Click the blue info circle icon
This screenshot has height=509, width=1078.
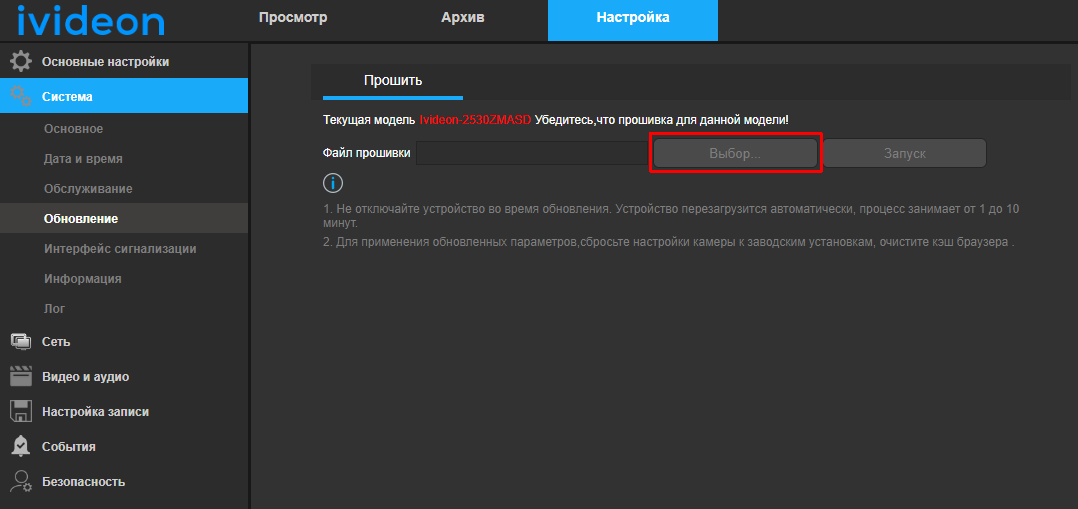[333, 183]
